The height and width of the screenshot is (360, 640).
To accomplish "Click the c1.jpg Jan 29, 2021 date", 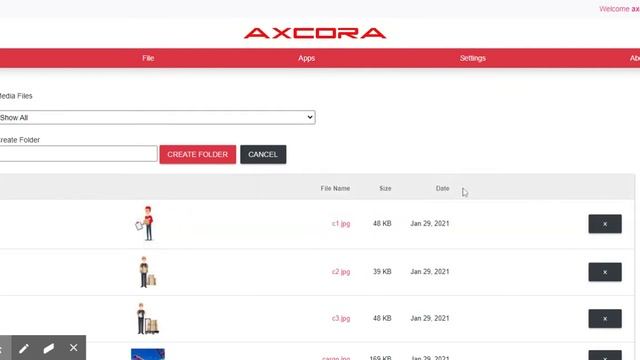I will point(430,223).
